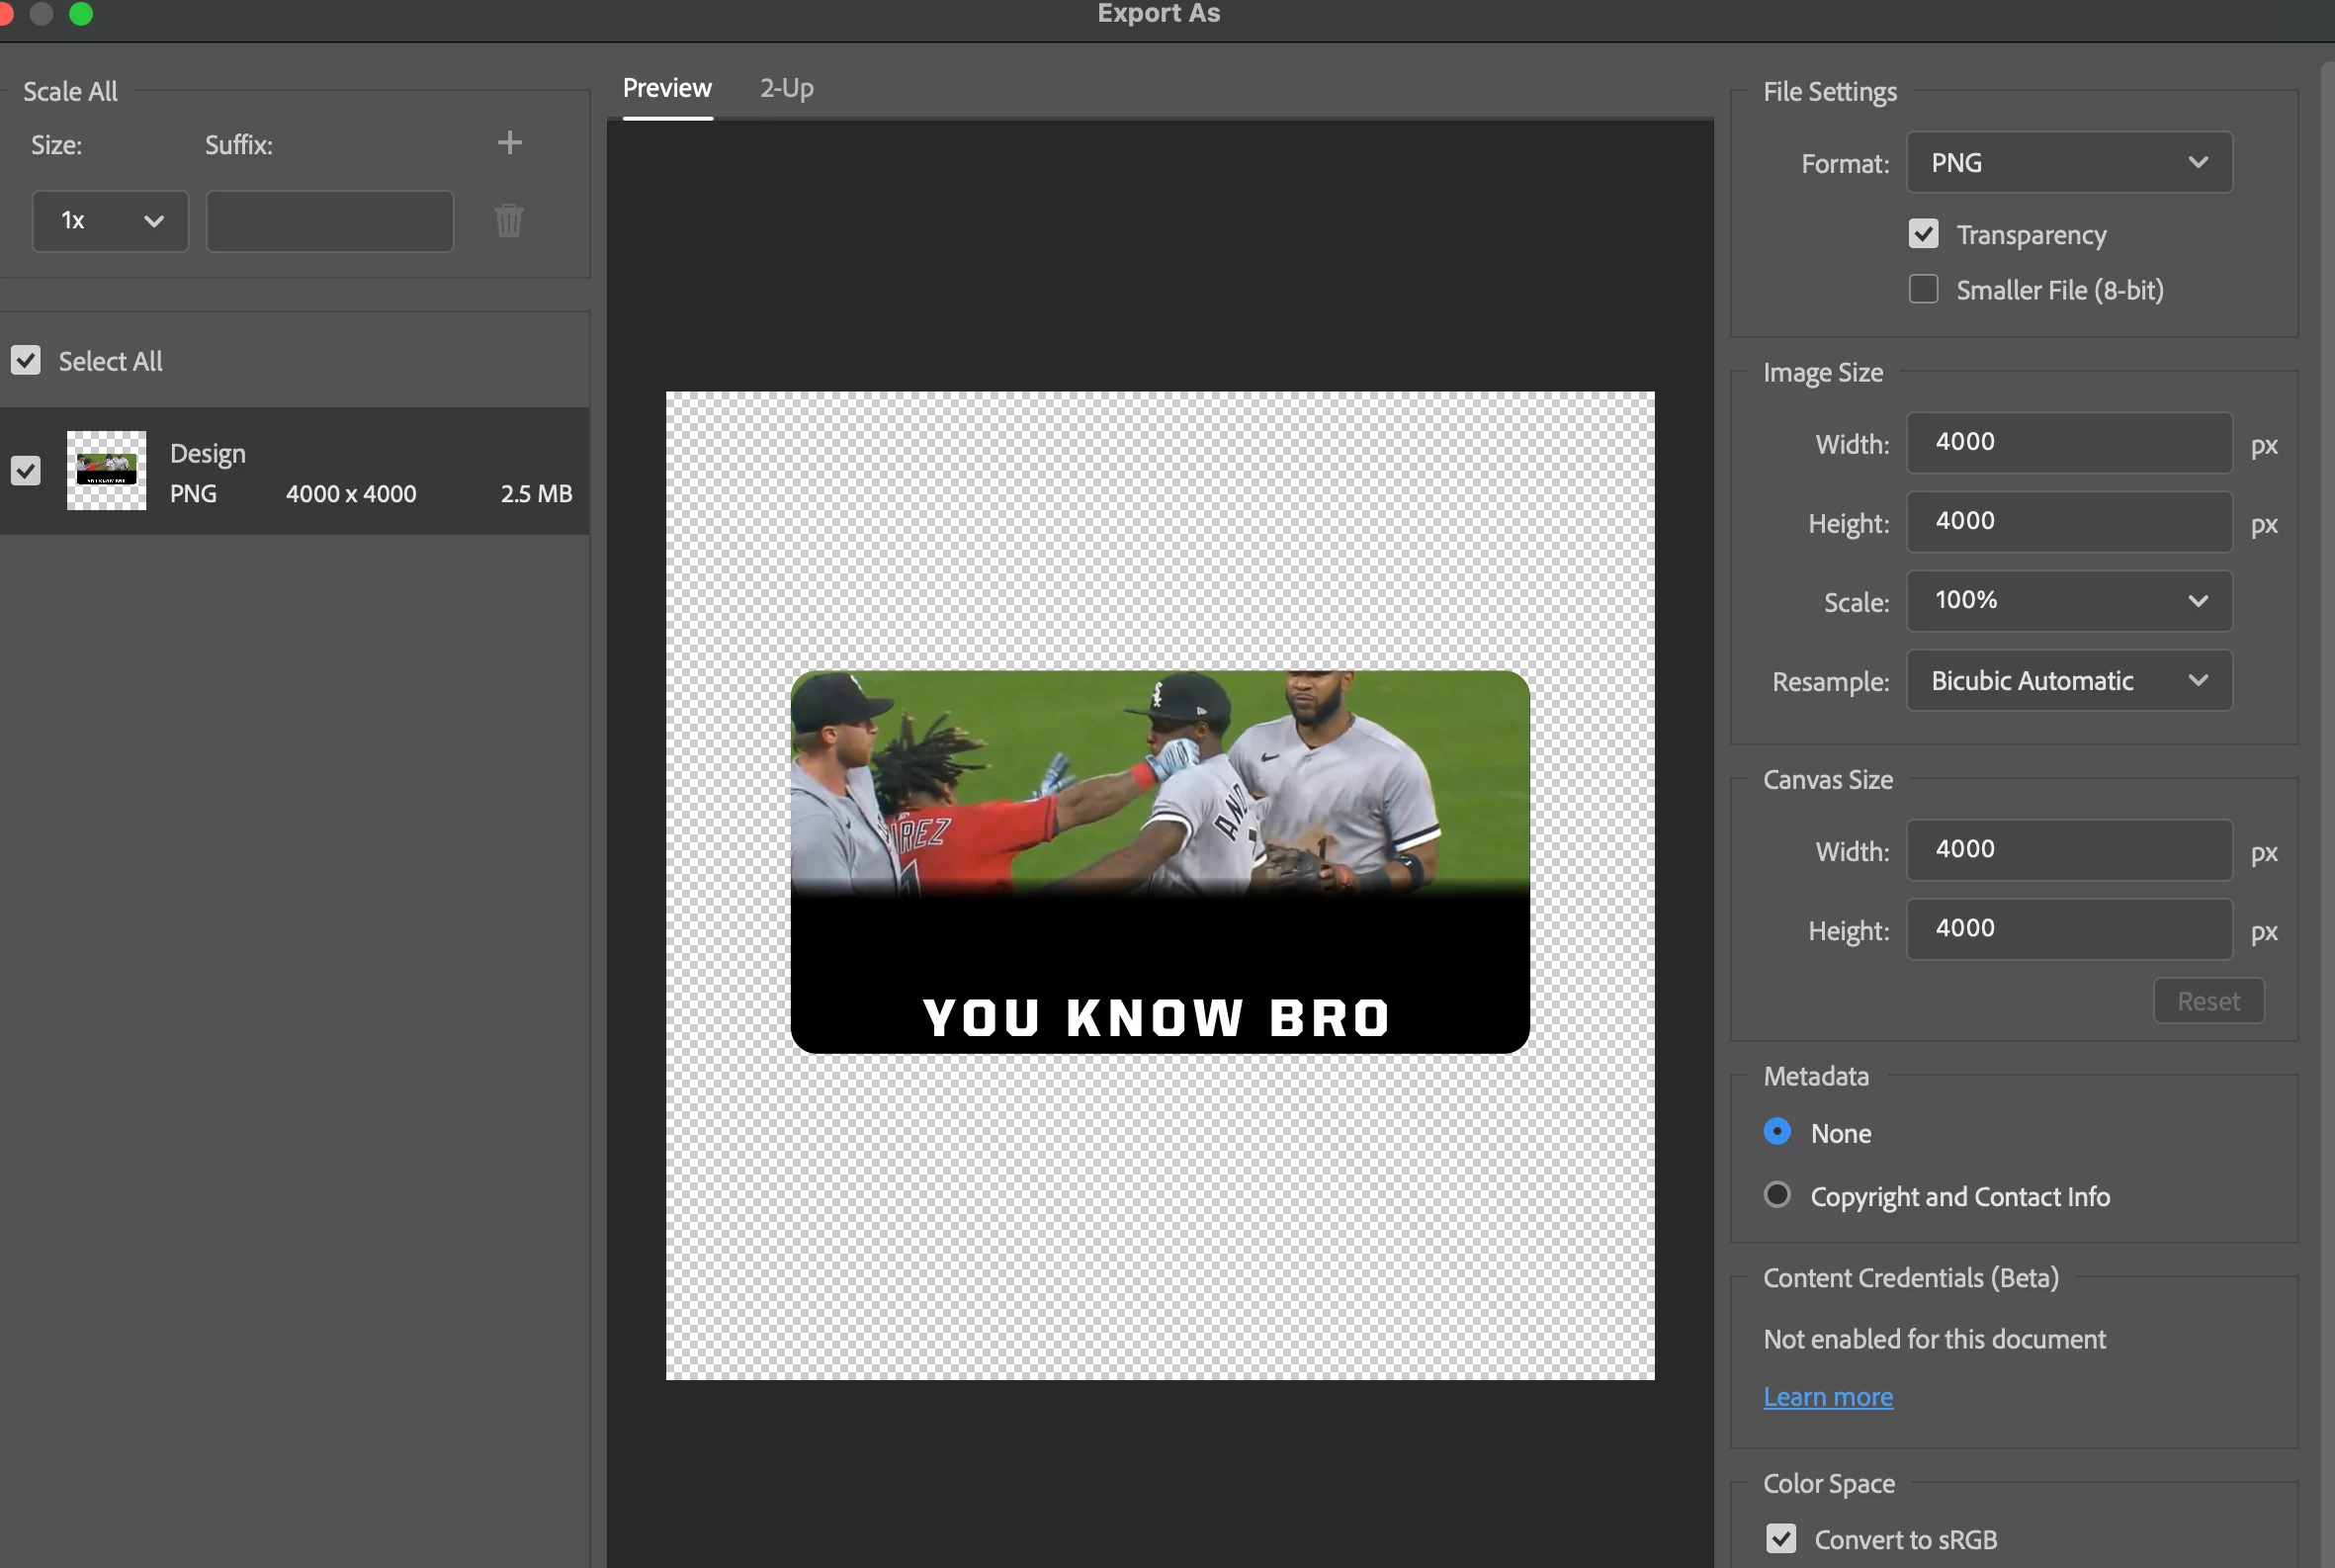Expand the Scale 100% dropdown

coord(2068,600)
